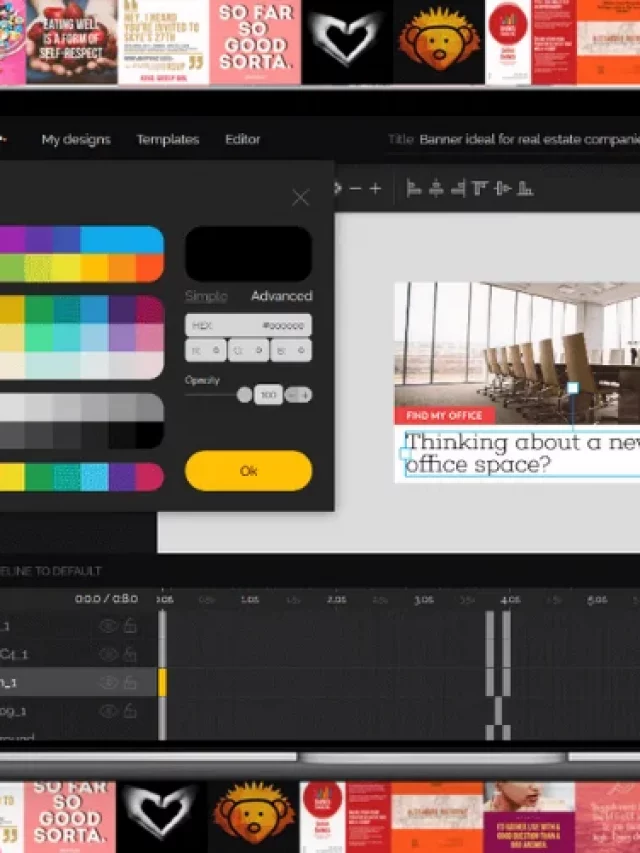Open the My designs menu
Viewport: 640px width, 853px height.
(76, 139)
